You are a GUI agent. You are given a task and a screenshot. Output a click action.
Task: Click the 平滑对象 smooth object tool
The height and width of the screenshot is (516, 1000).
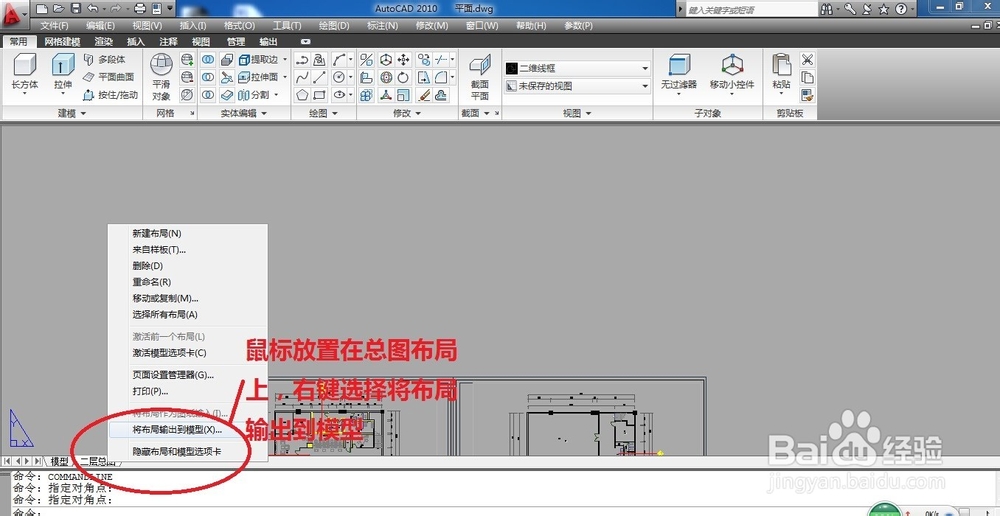161,77
